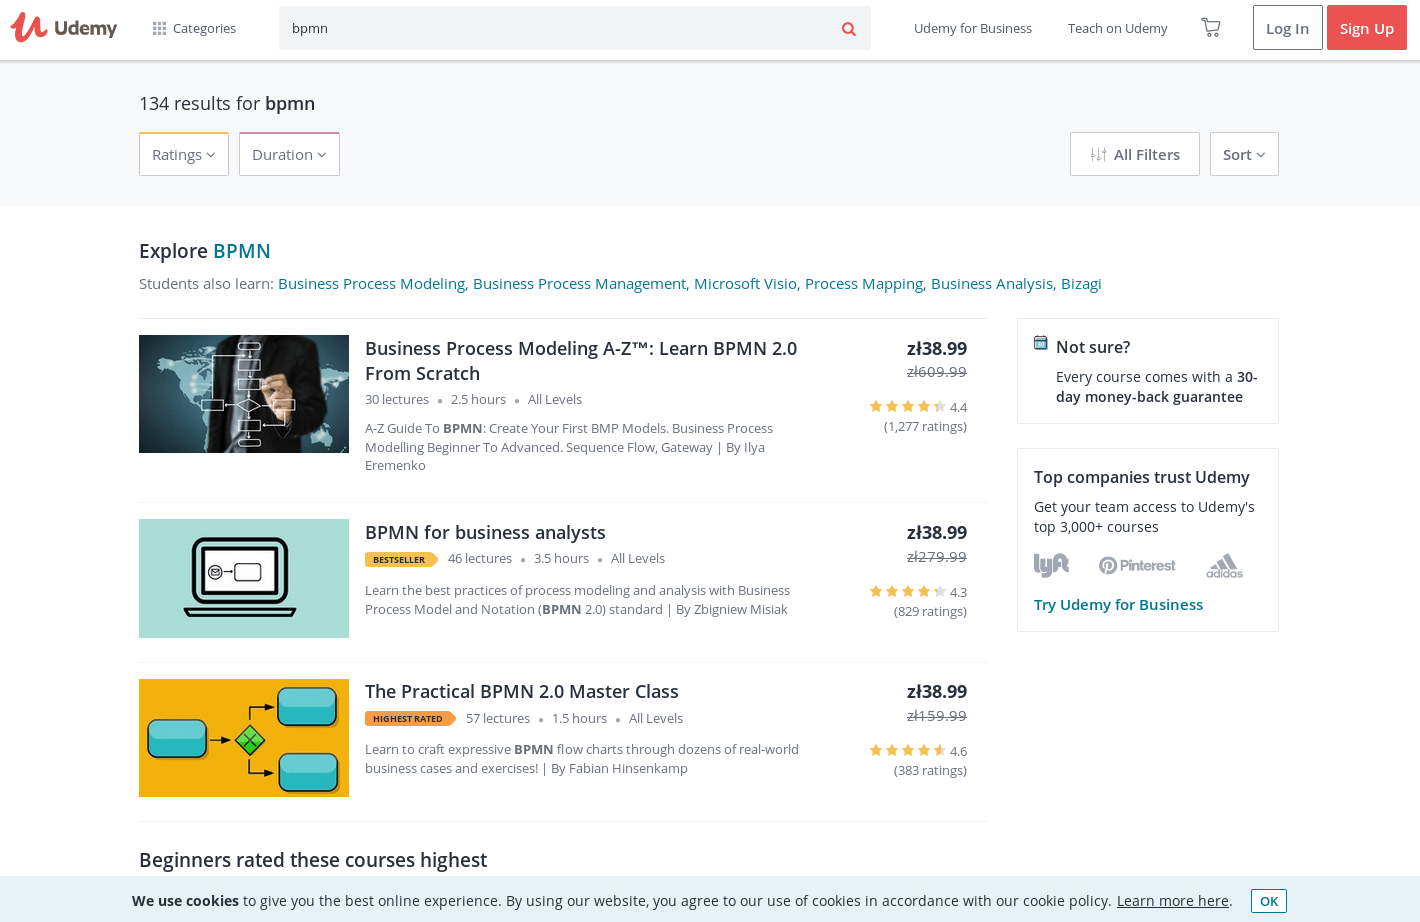This screenshot has height=922, width=1420.
Task: Click the 30-day money-back guarantee text
Action: 1157,387
